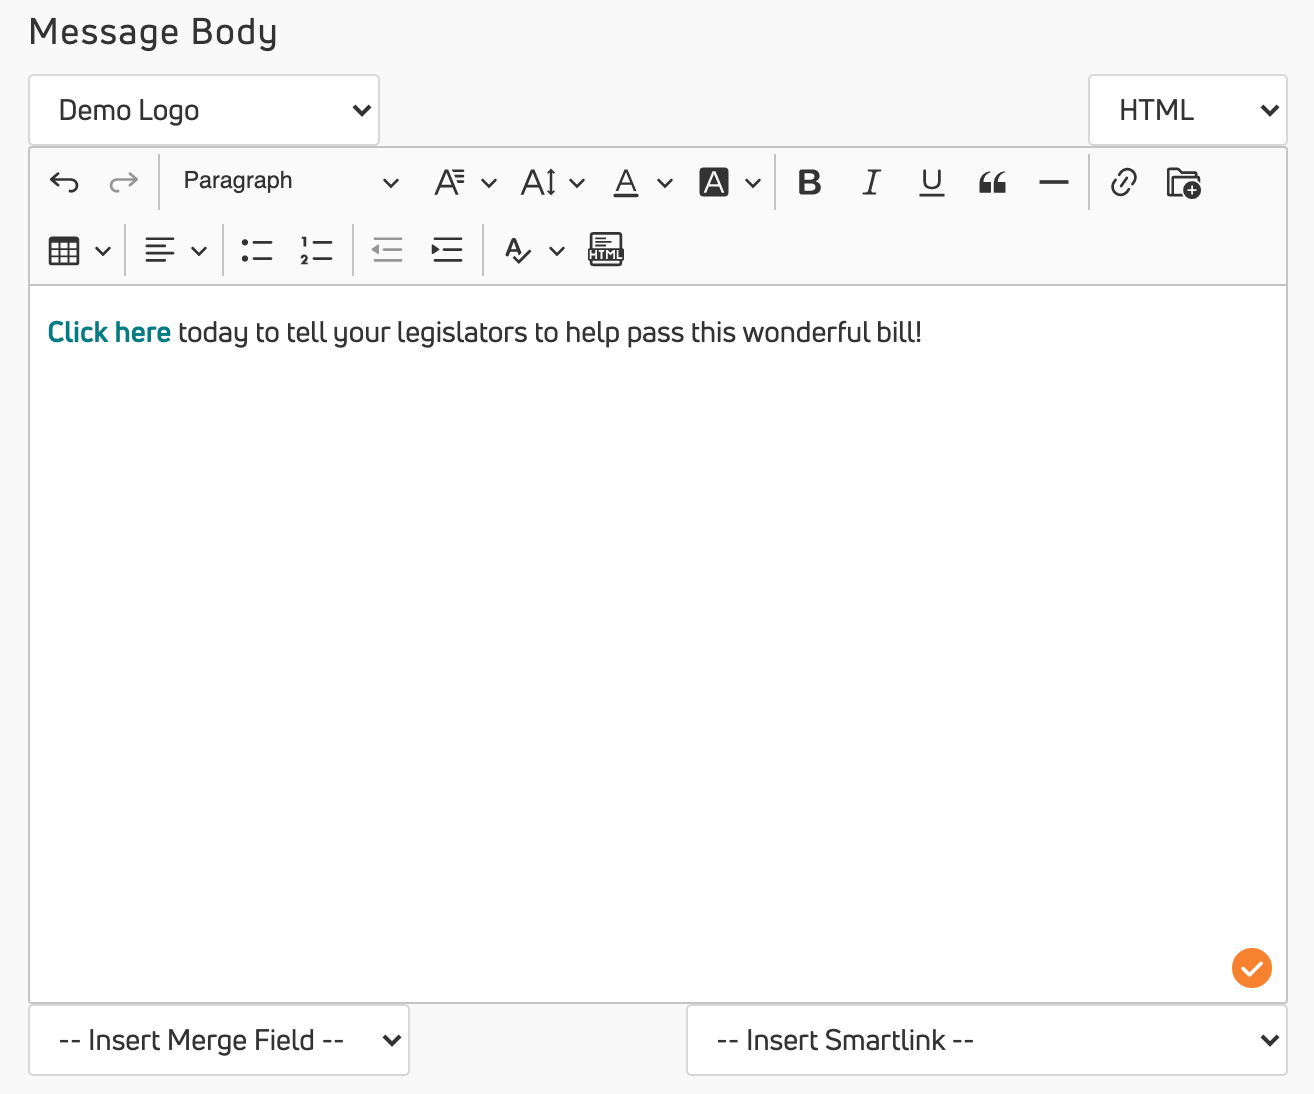This screenshot has width=1314, height=1094.
Task: Click the 'Click here' link text
Action: (x=109, y=332)
